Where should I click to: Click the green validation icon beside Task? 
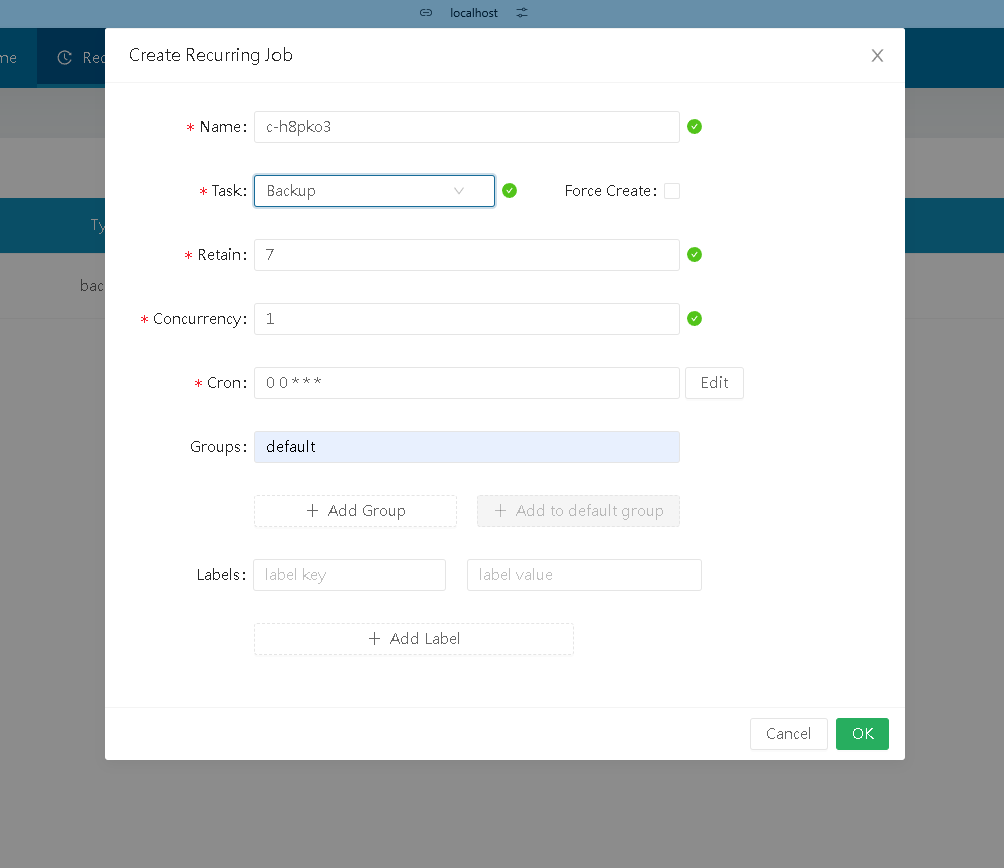[509, 191]
